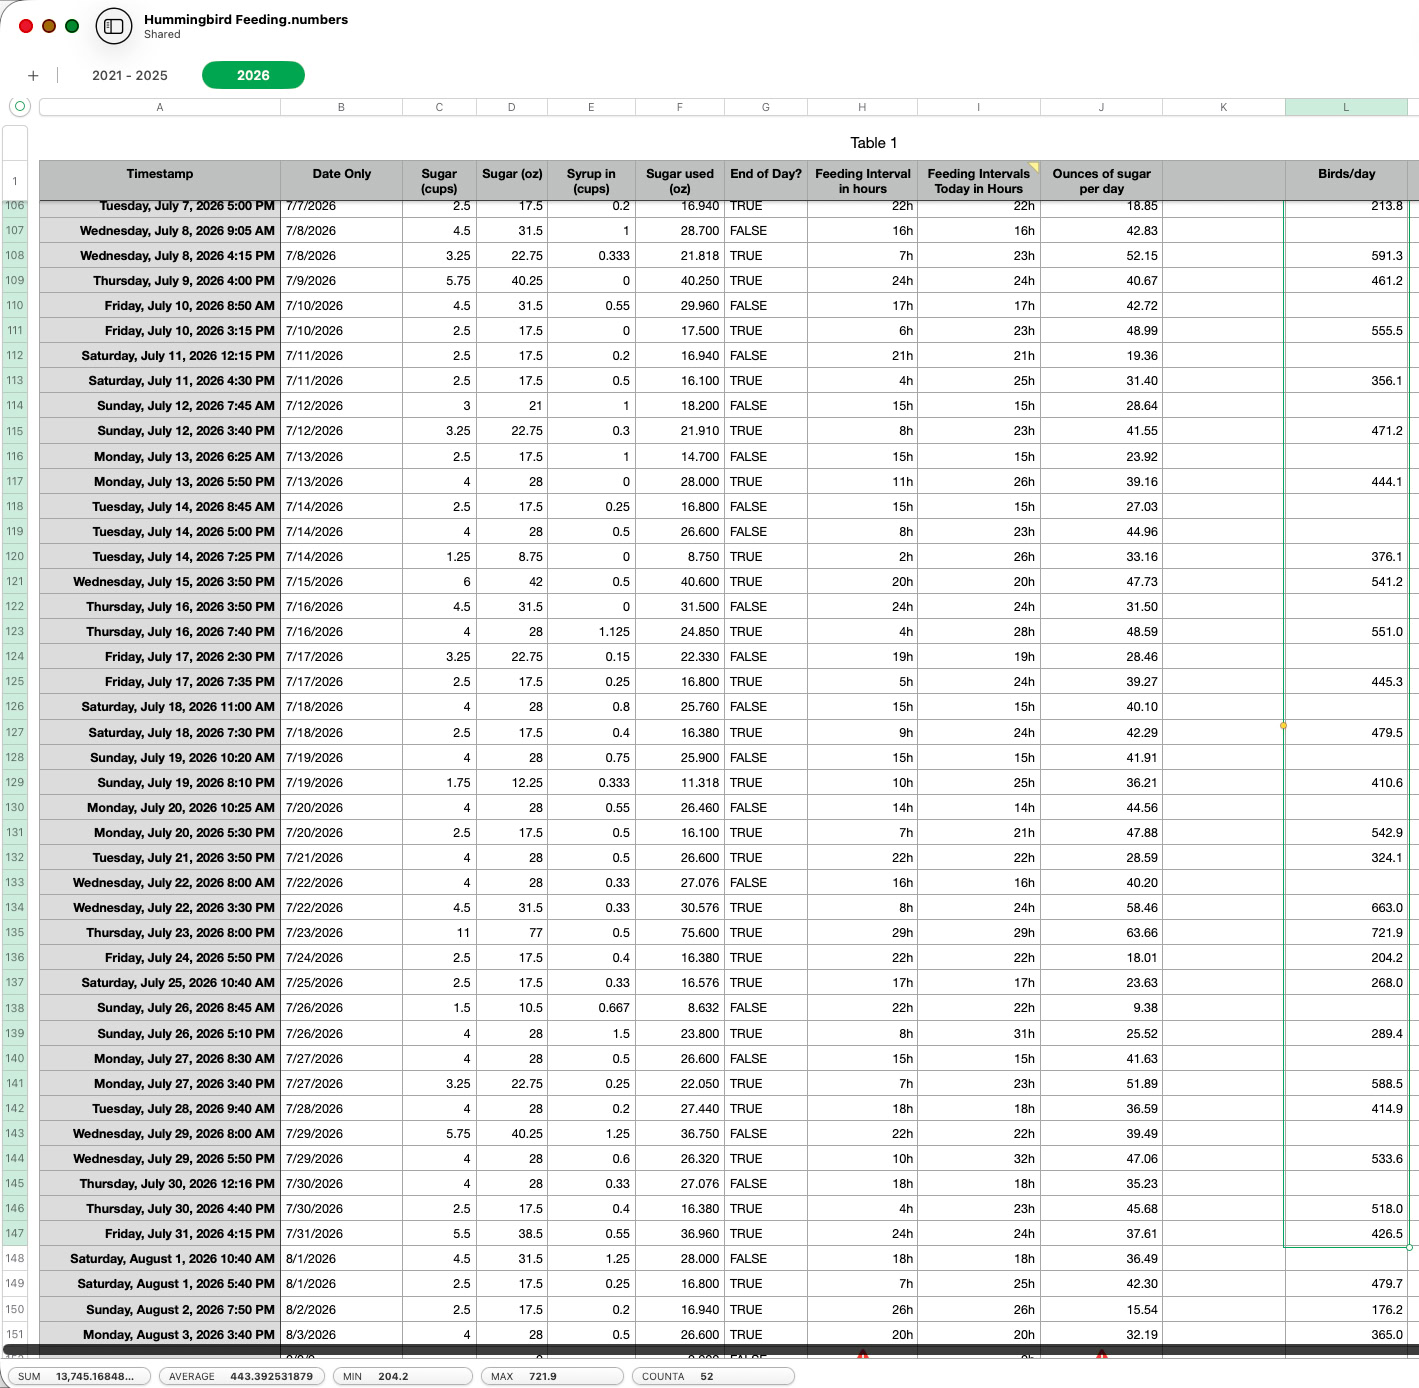Select the End of Day? header cell
This screenshot has width=1419, height=1388.
click(766, 181)
